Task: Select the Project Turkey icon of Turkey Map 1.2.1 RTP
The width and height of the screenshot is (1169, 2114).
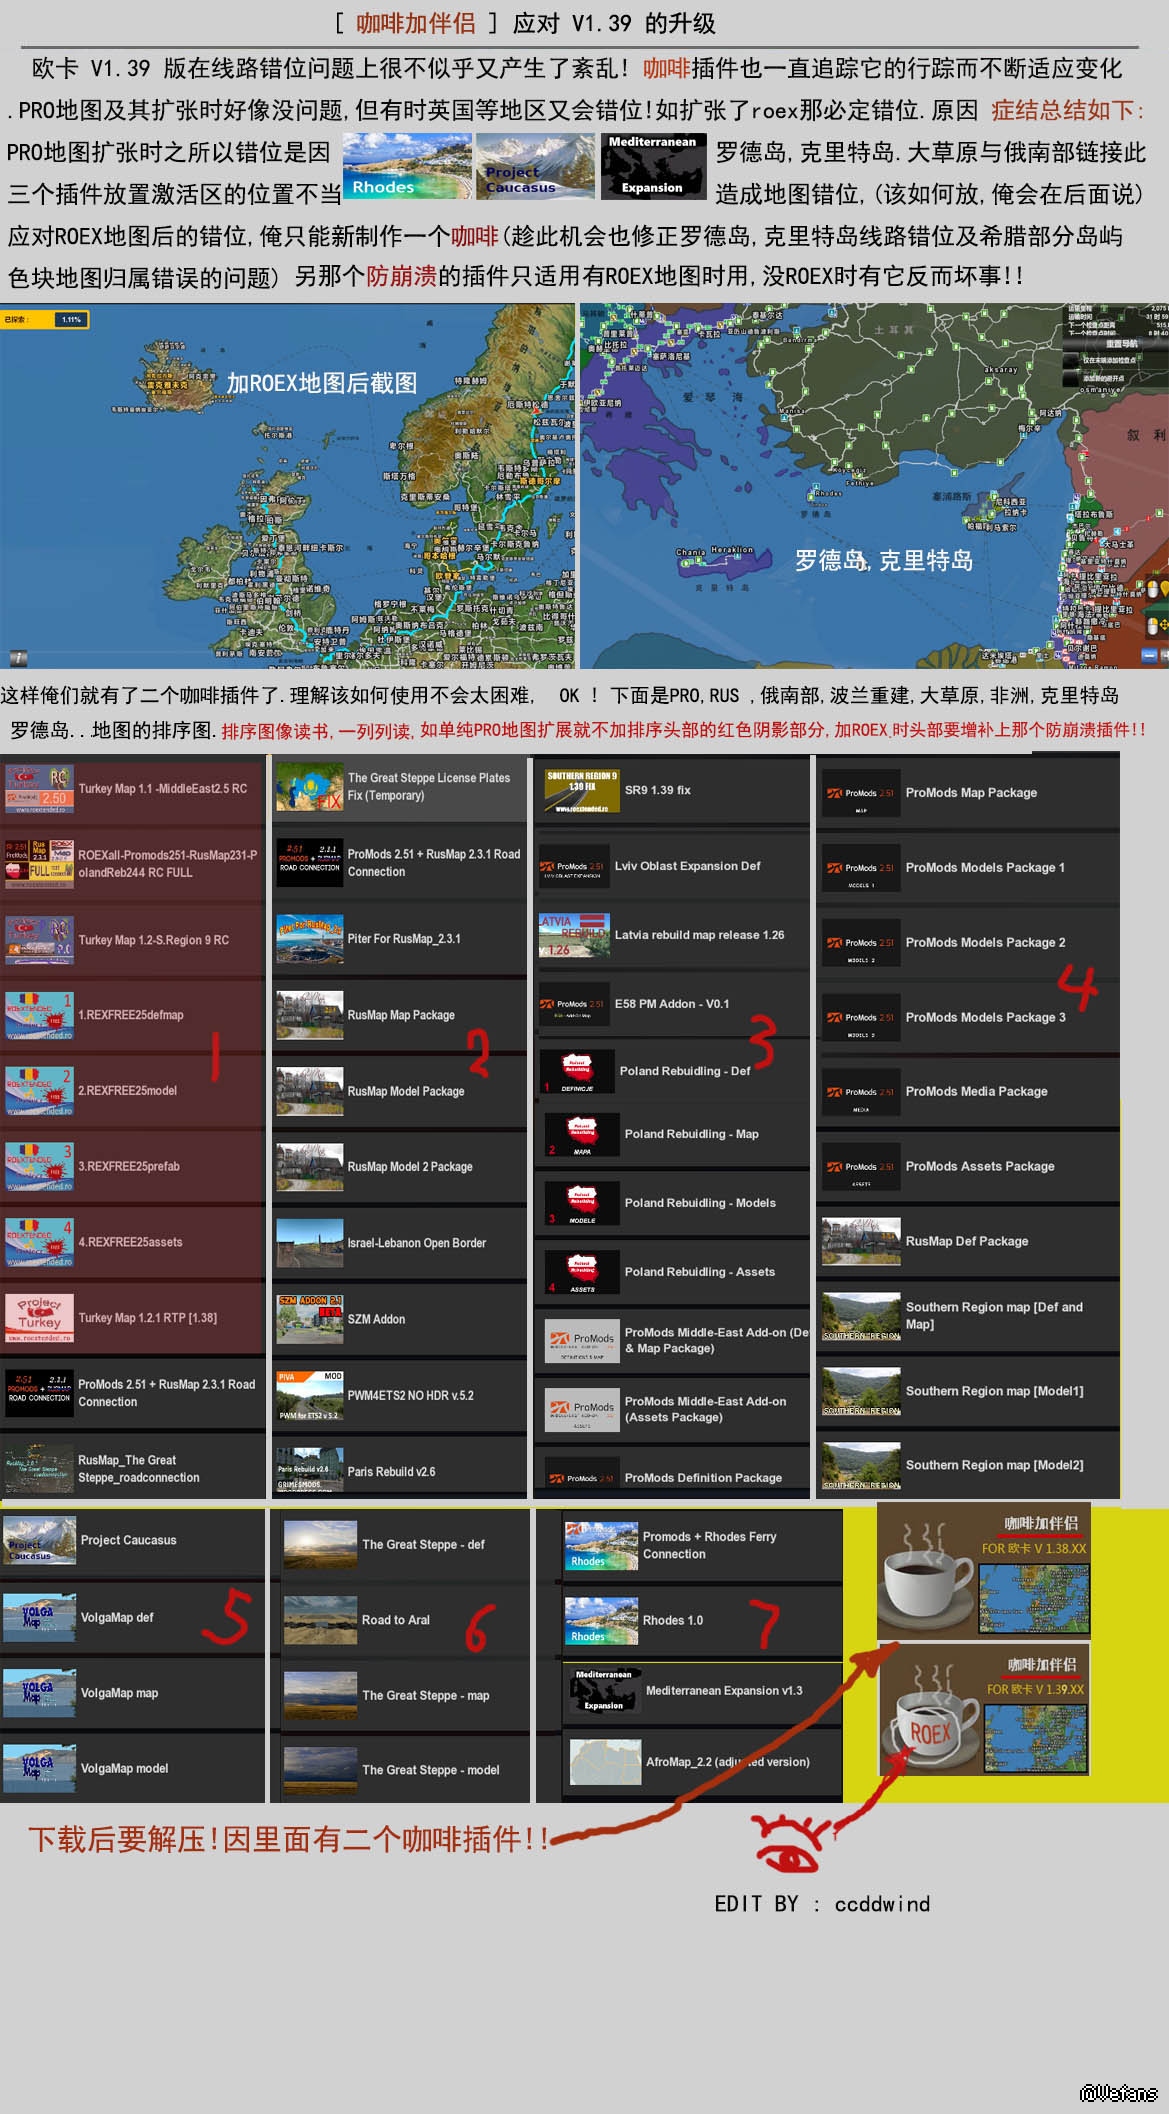Action: point(38,1318)
